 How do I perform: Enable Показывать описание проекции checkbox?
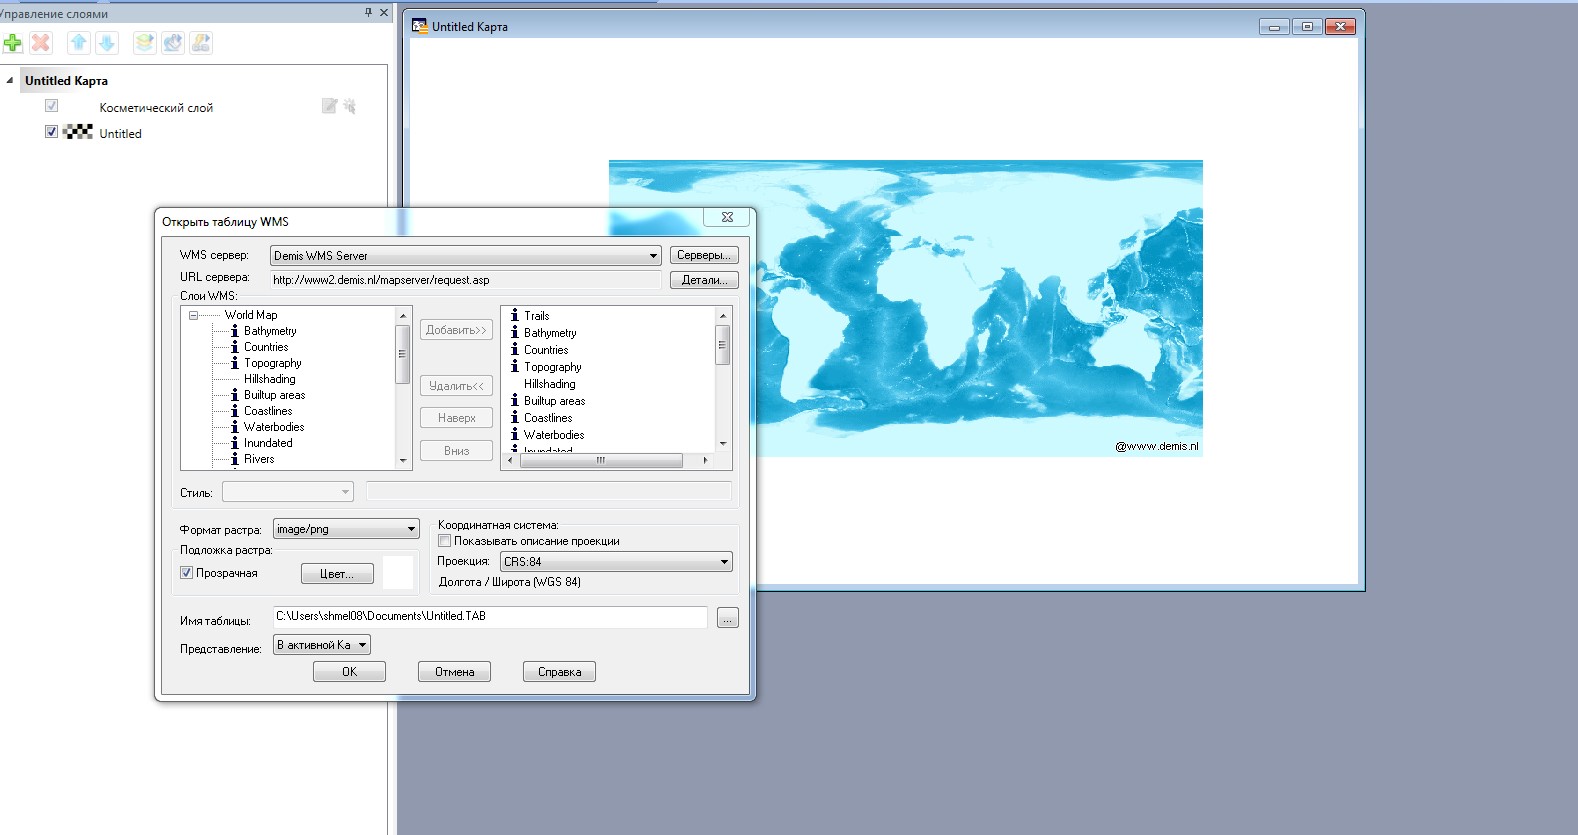(x=445, y=541)
